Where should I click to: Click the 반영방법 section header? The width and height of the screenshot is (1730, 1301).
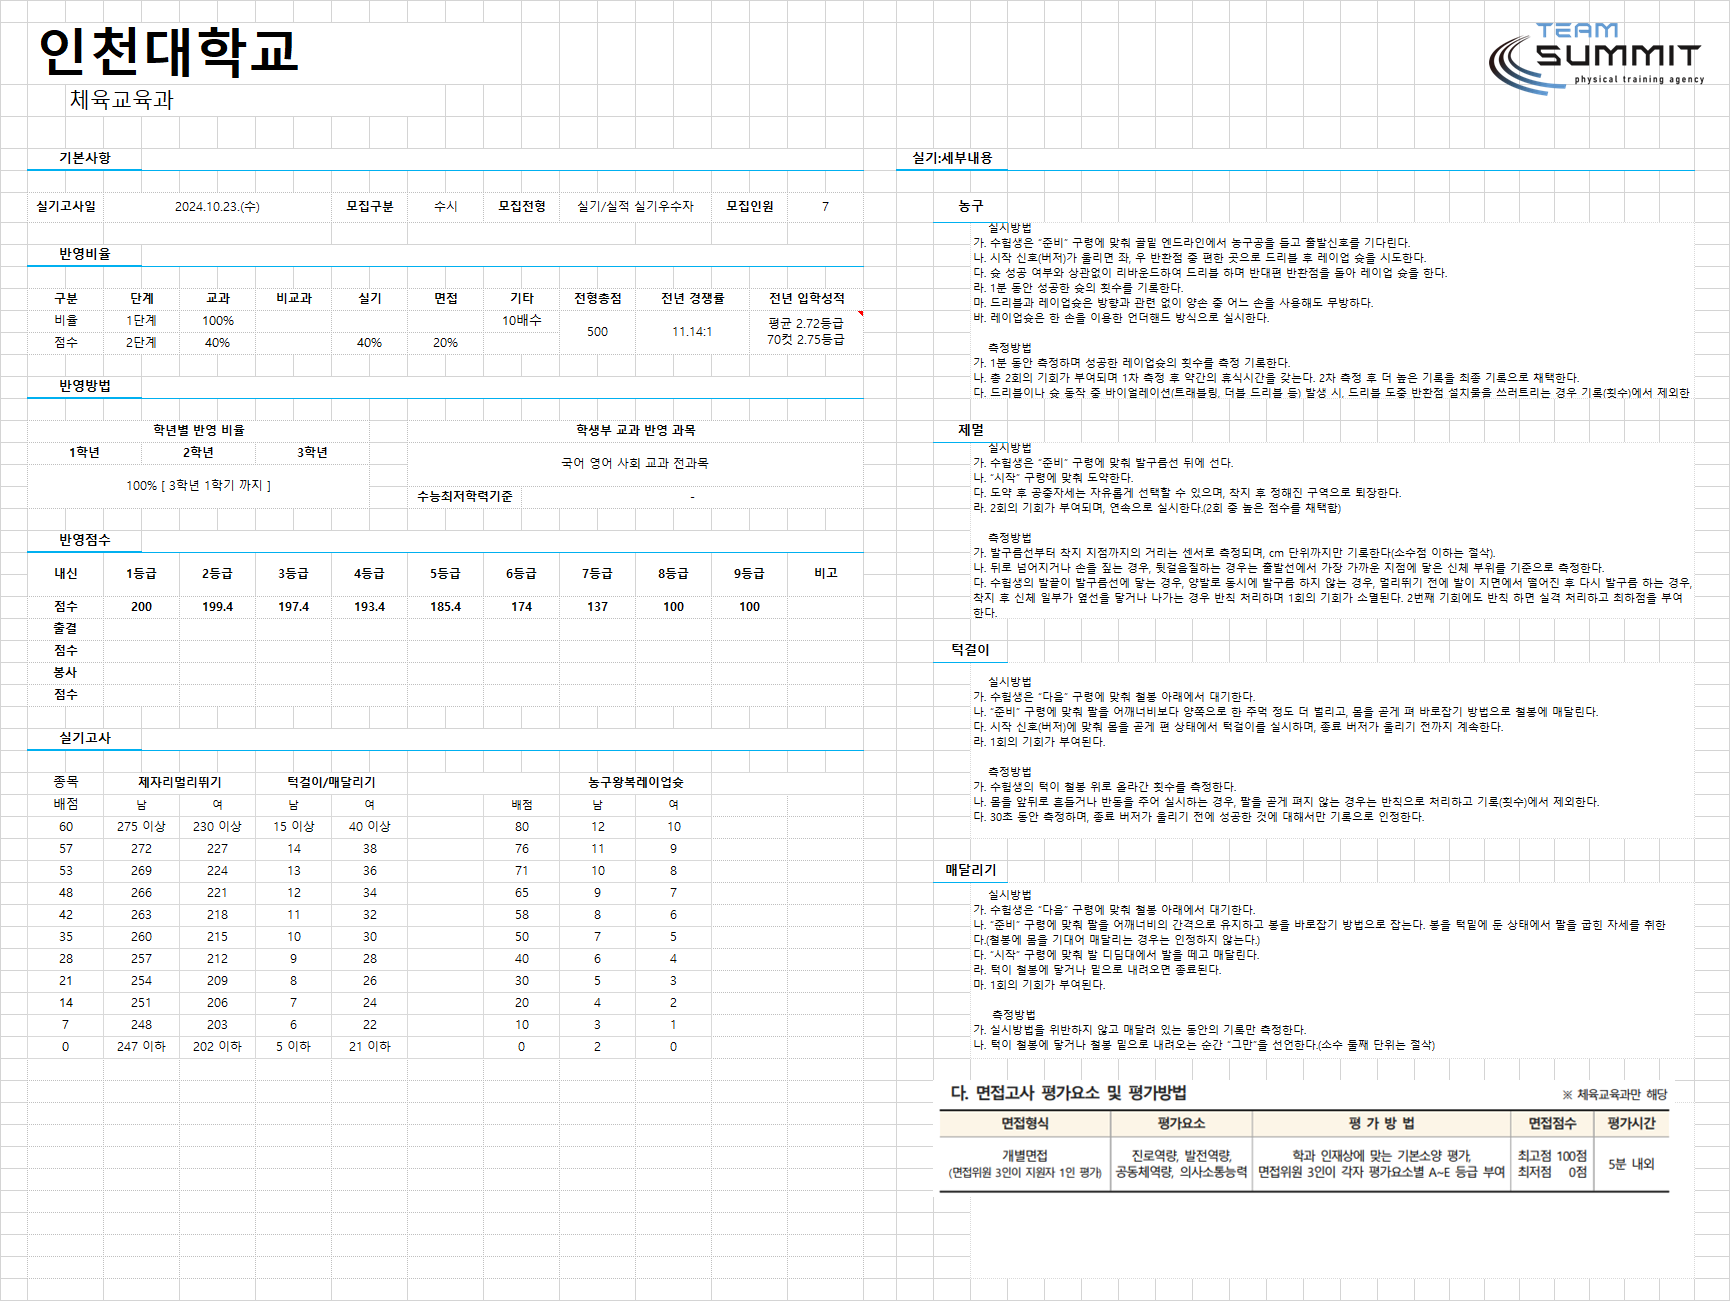click(85, 386)
